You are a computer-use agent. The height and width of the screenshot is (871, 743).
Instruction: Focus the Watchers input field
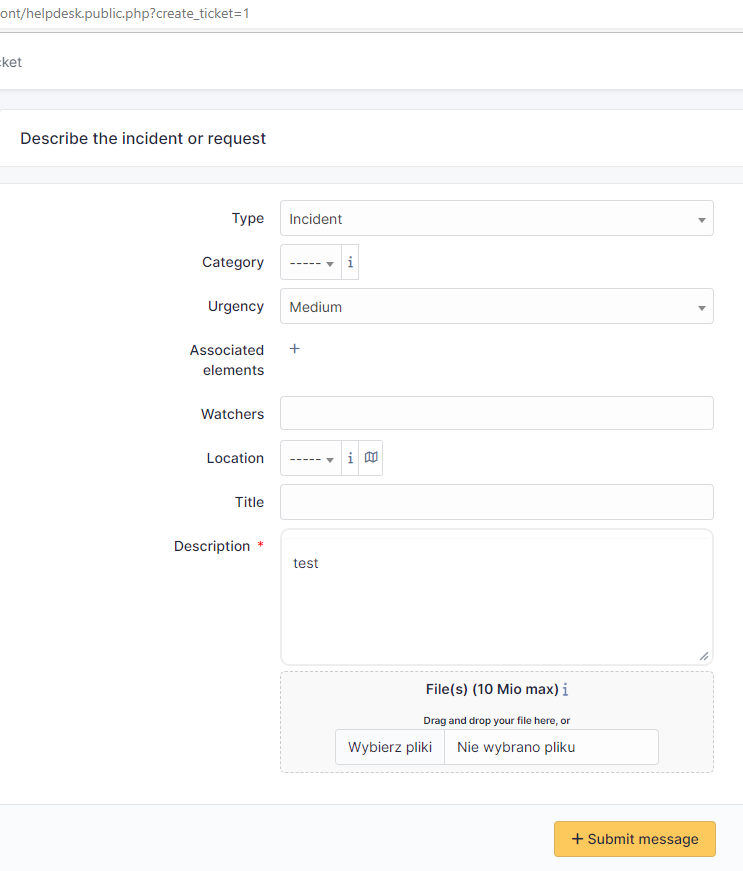tap(497, 412)
